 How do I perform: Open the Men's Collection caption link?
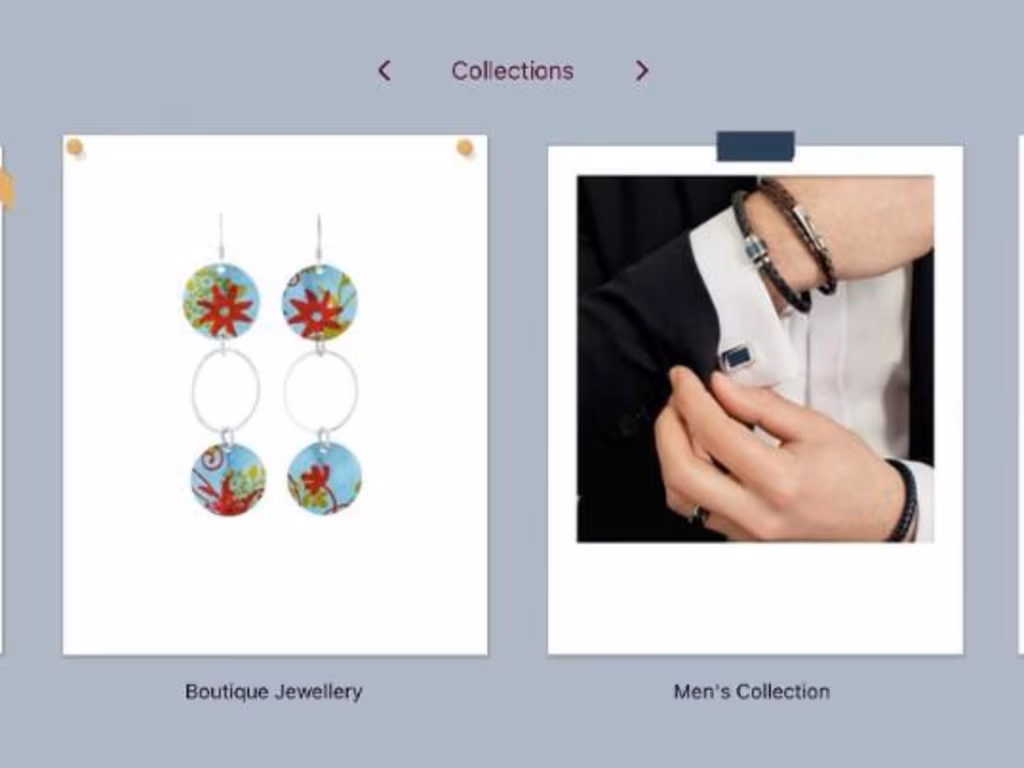(x=752, y=692)
